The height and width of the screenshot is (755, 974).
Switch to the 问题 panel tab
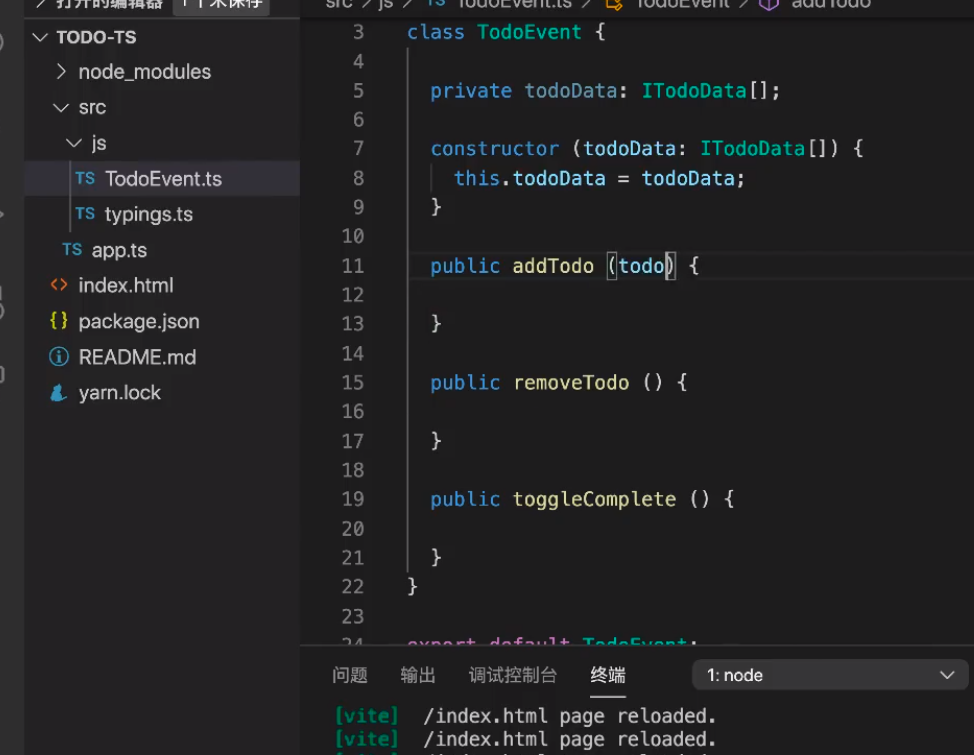click(x=349, y=675)
